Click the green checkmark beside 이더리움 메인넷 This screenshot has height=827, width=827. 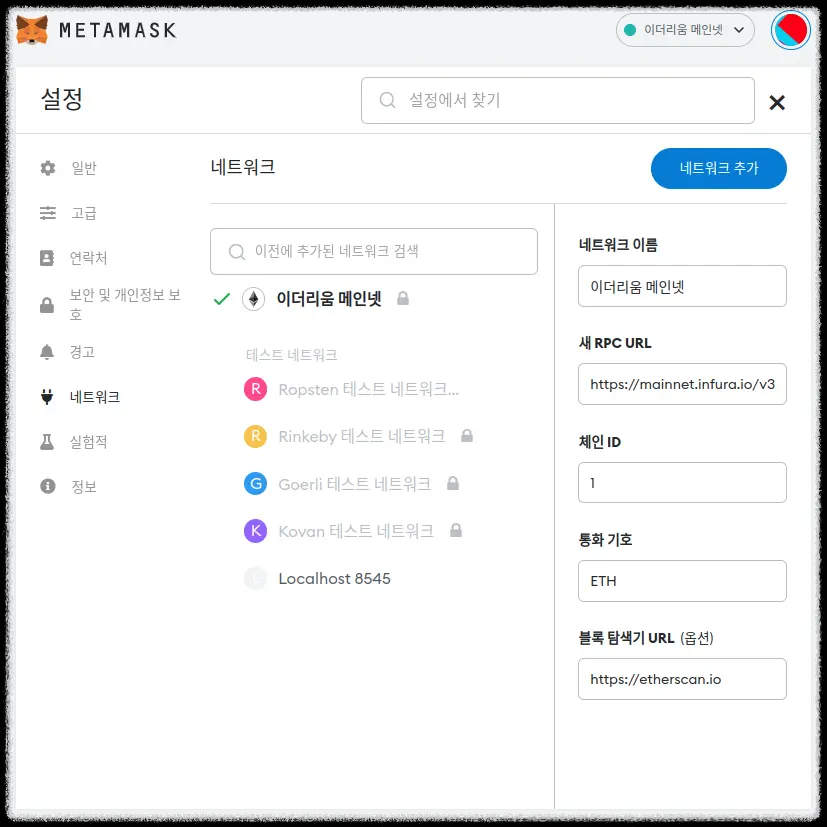pos(222,299)
